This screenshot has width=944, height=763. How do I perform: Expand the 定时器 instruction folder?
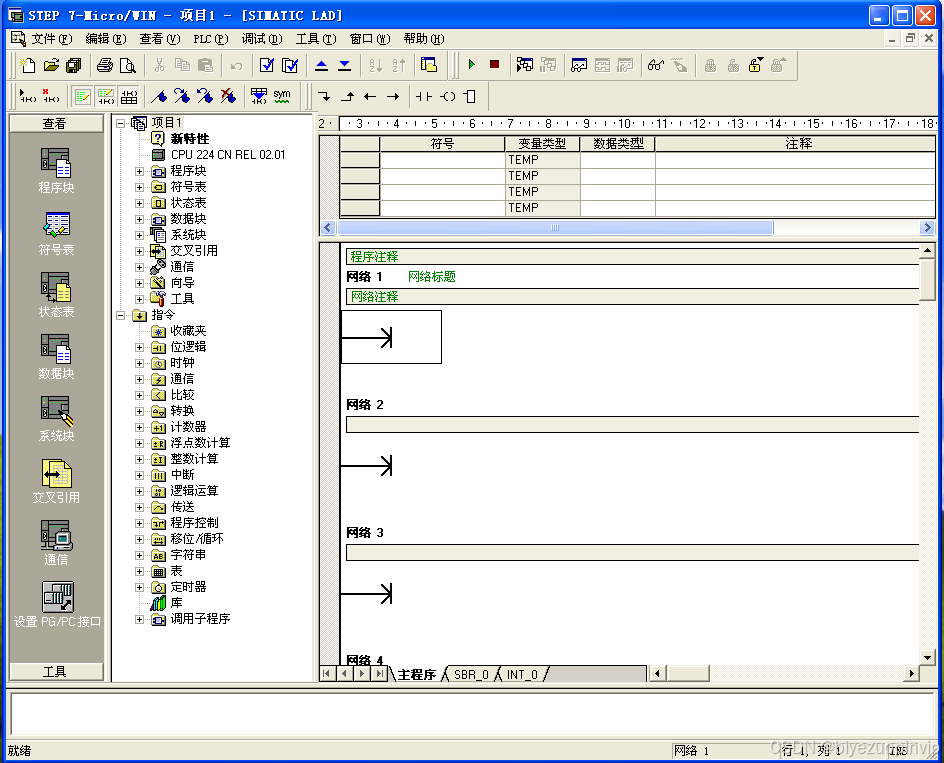pyautogui.click(x=140, y=587)
